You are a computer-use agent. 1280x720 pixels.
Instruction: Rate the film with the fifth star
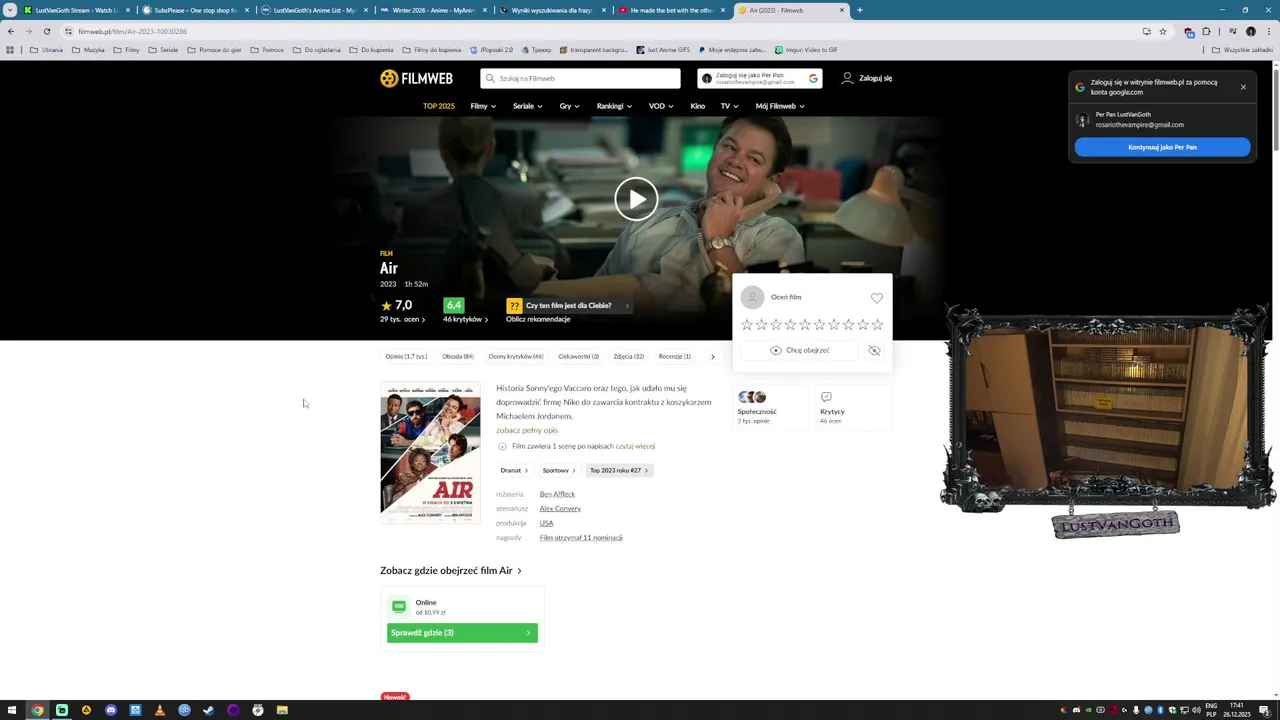tap(805, 324)
